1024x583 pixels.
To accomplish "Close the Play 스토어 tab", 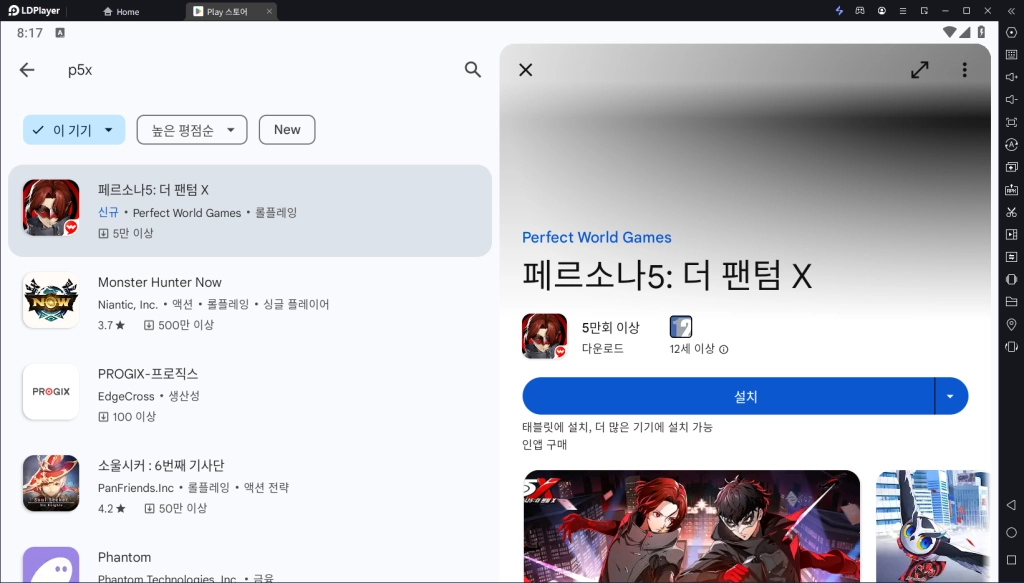I will pos(269,11).
